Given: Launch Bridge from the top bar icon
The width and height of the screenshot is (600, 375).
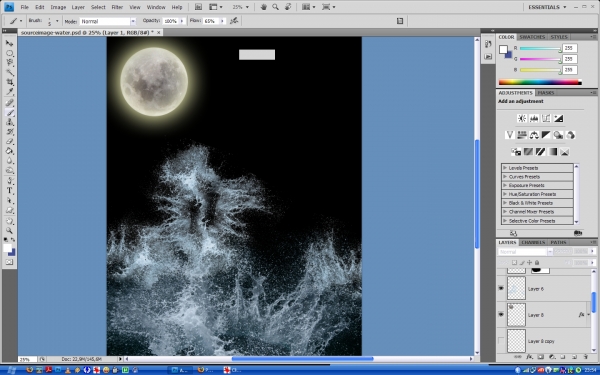Looking at the screenshot, I should pyautogui.click(x=198, y=7).
